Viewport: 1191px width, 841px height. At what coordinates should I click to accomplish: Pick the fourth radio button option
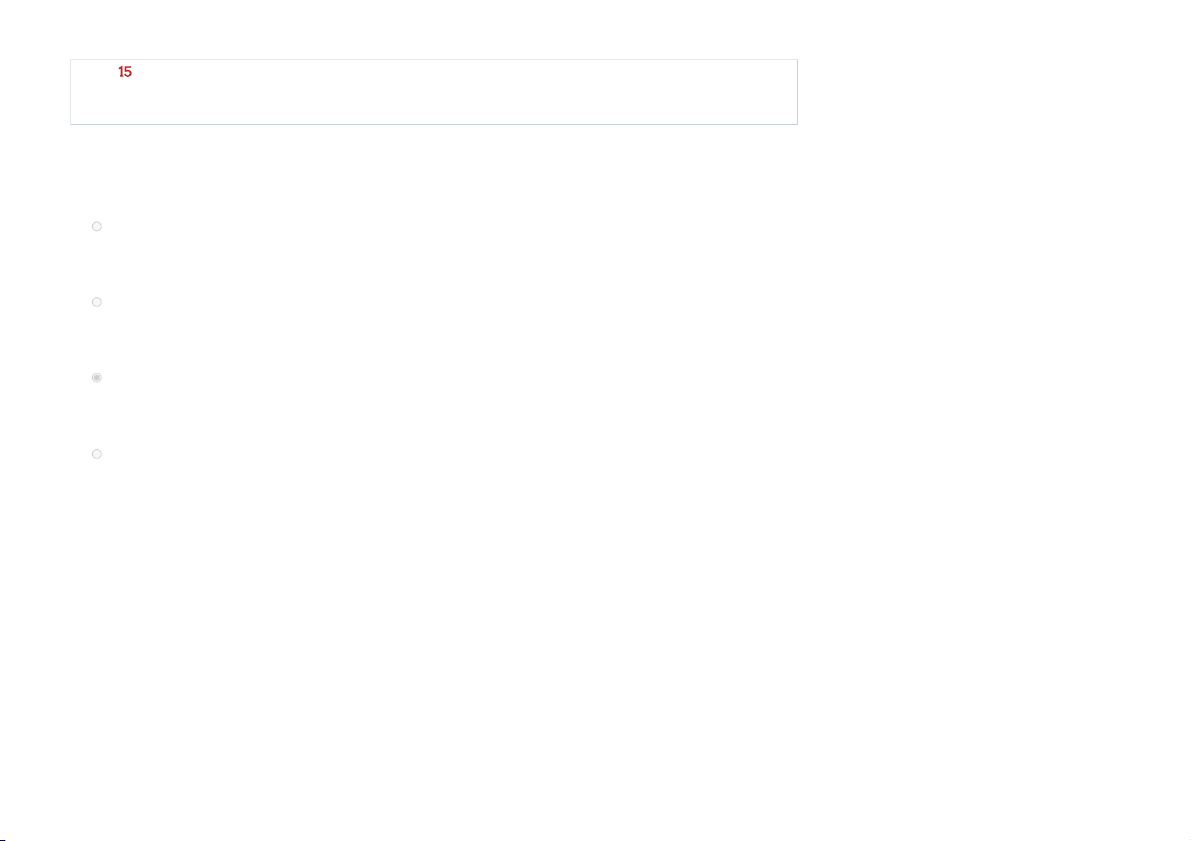[x=96, y=454]
